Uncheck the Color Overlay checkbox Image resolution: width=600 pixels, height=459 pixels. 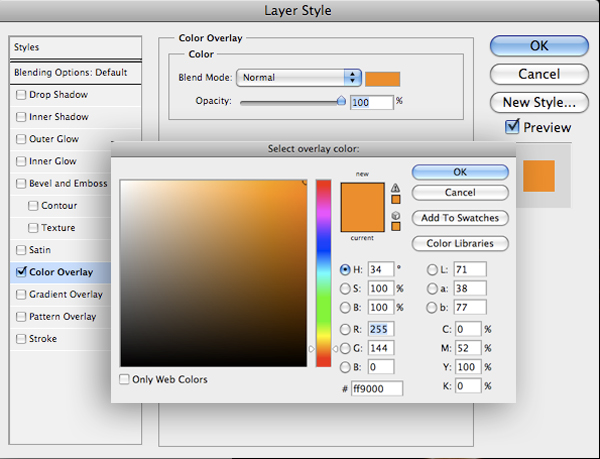[21, 272]
